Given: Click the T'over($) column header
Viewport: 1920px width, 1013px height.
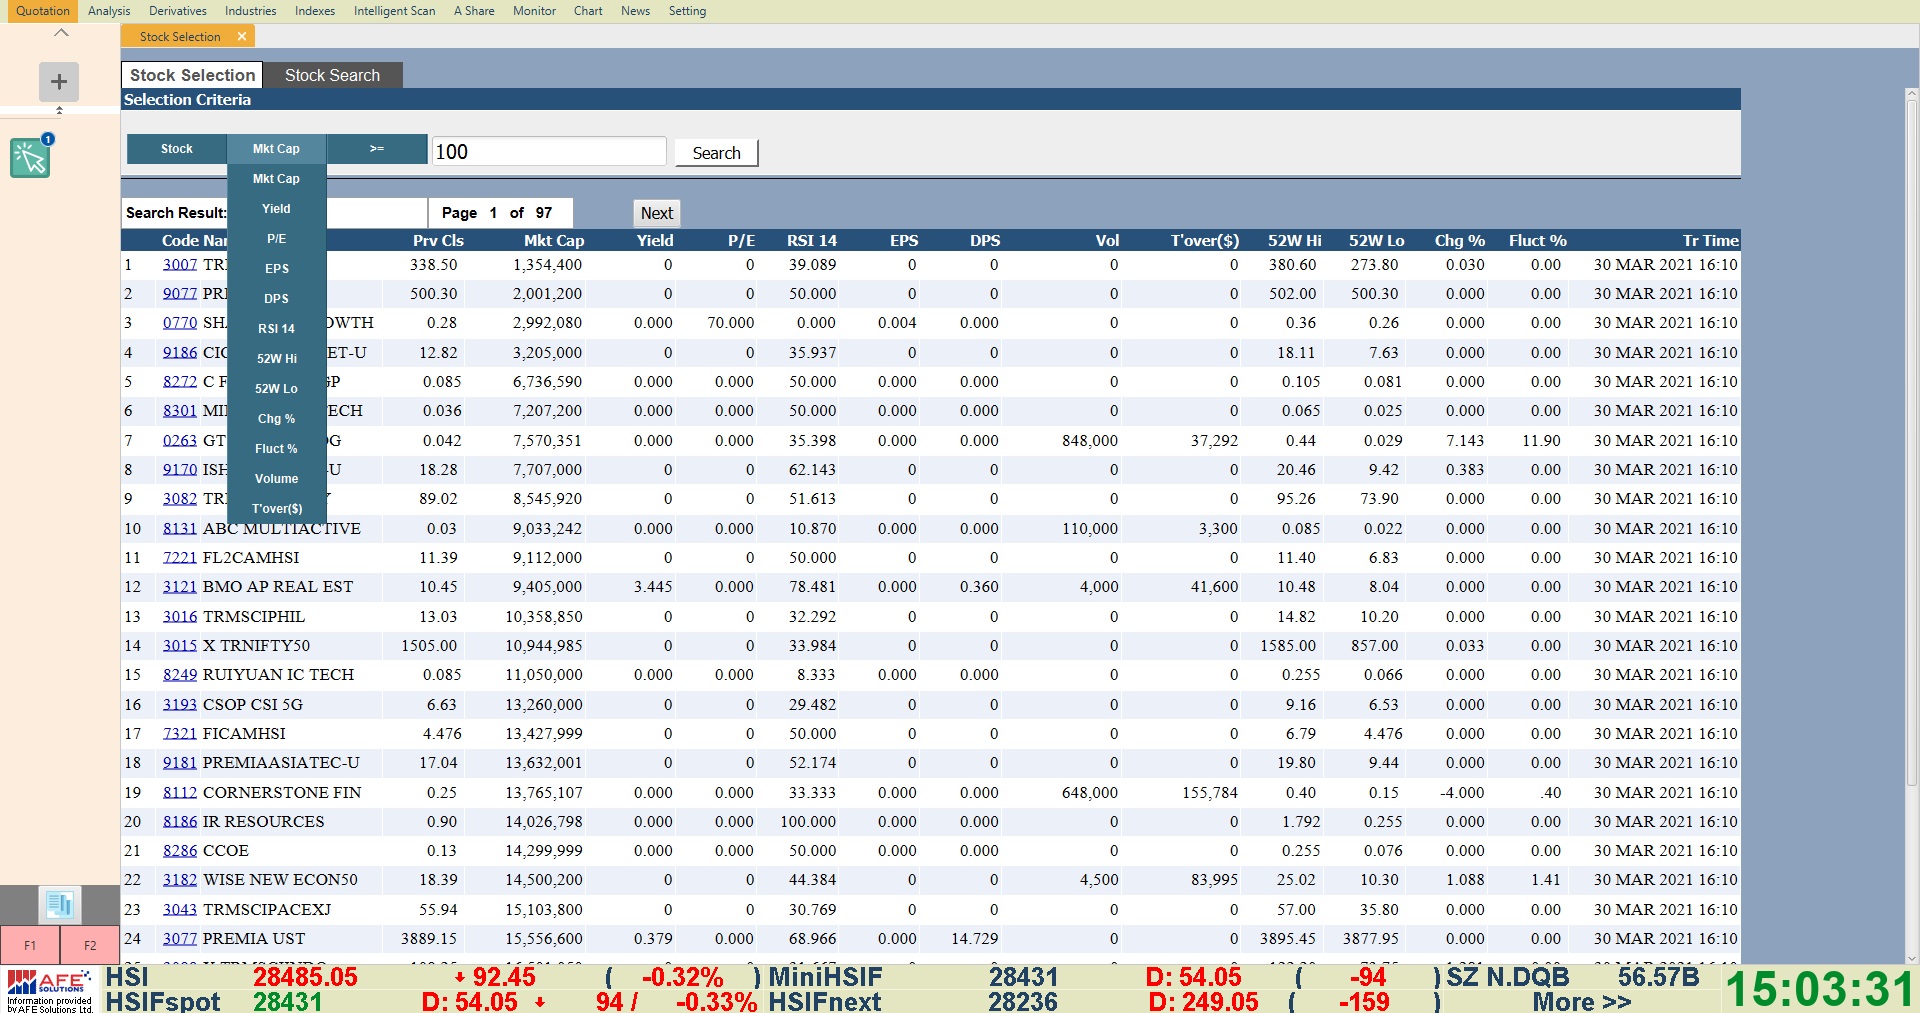Looking at the screenshot, I should (1204, 241).
